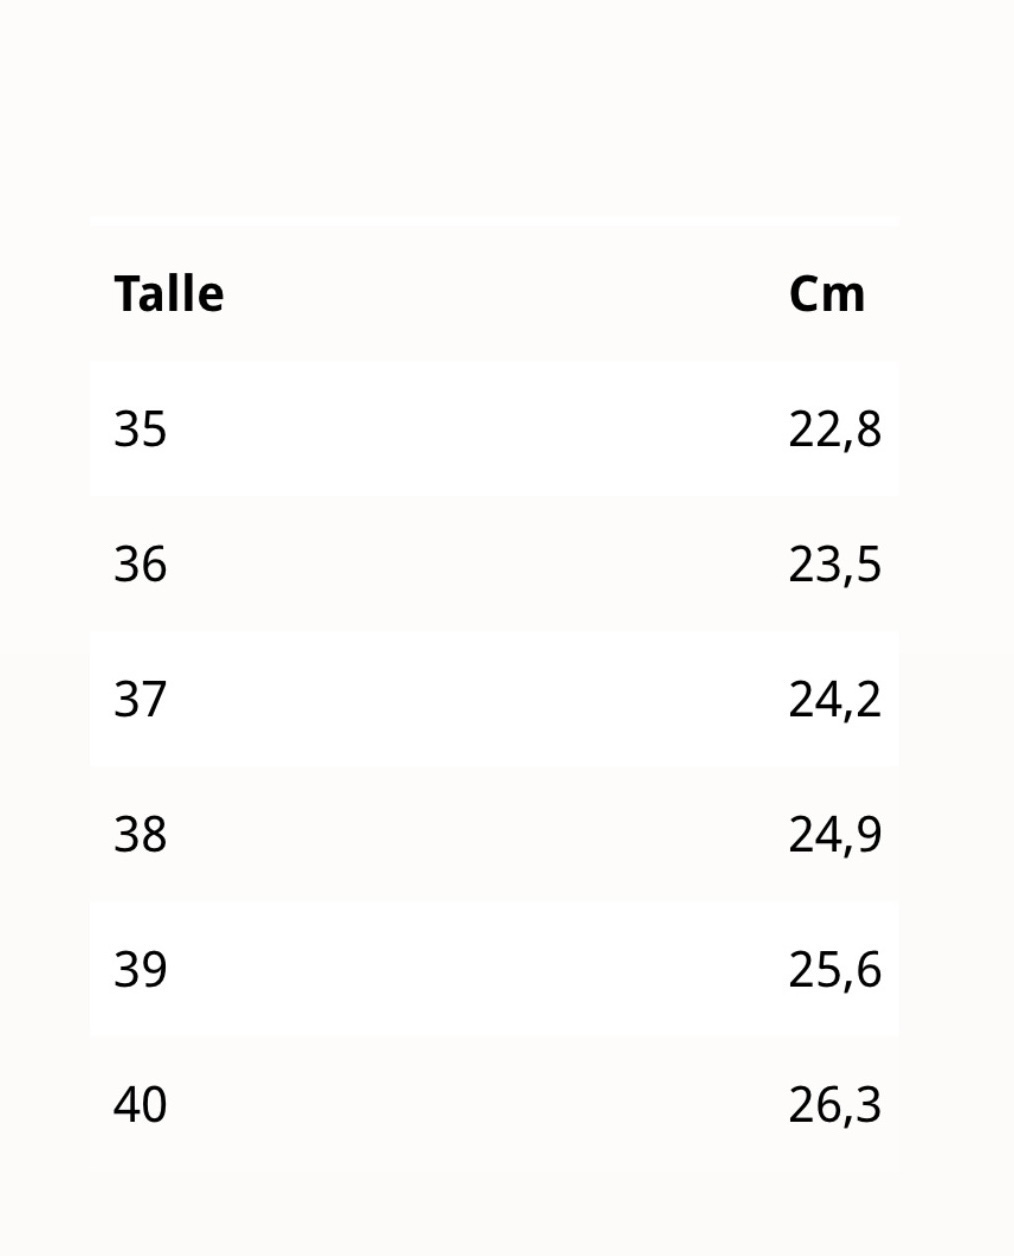This screenshot has height=1256, width=1014.
Task: Click the Talle column header
Action: [169, 294]
